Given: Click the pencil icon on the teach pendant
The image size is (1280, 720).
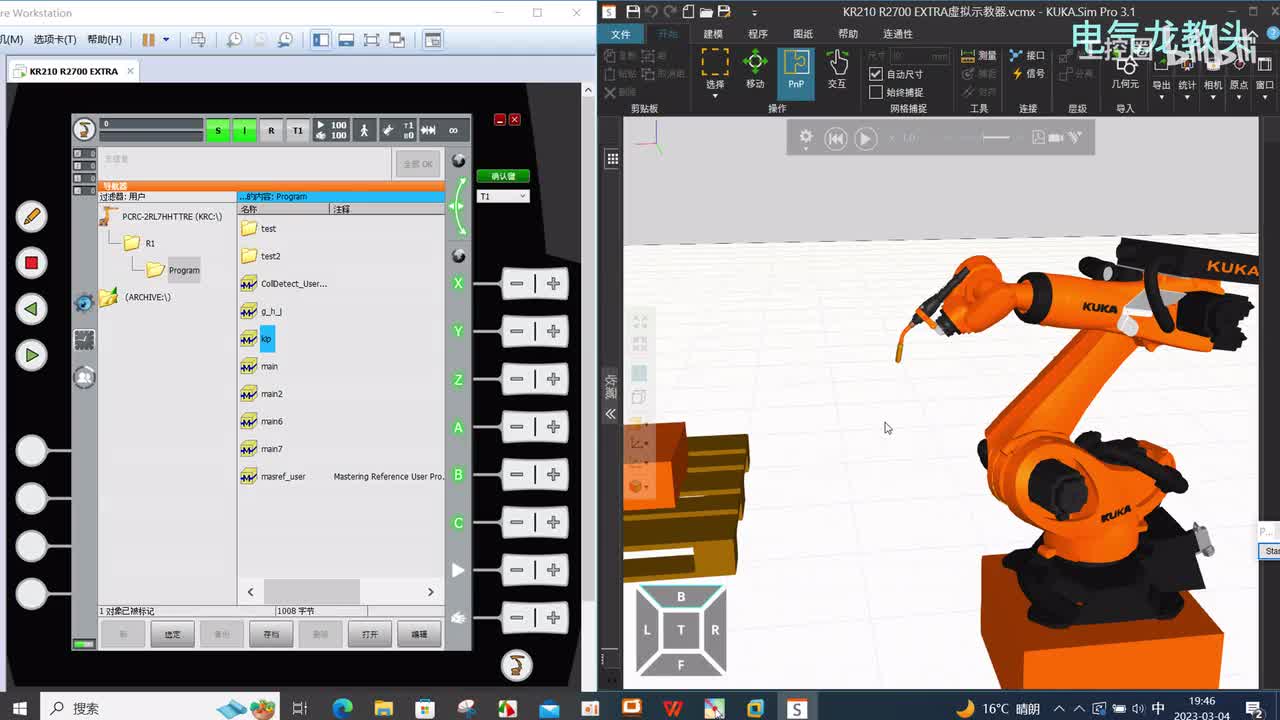Looking at the screenshot, I should click(x=31, y=215).
